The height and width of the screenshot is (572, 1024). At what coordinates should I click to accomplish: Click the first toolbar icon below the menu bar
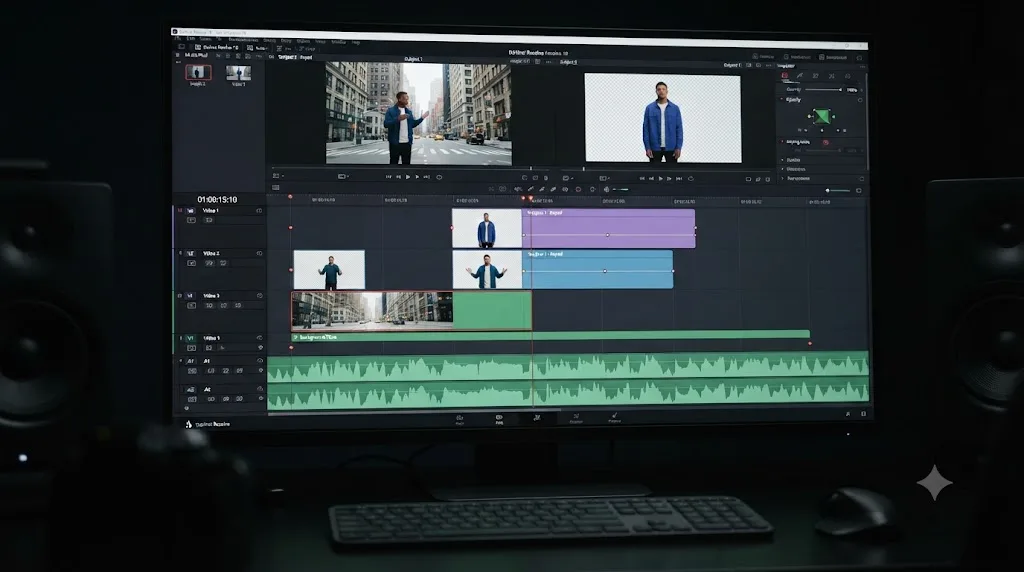click(x=182, y=47)
